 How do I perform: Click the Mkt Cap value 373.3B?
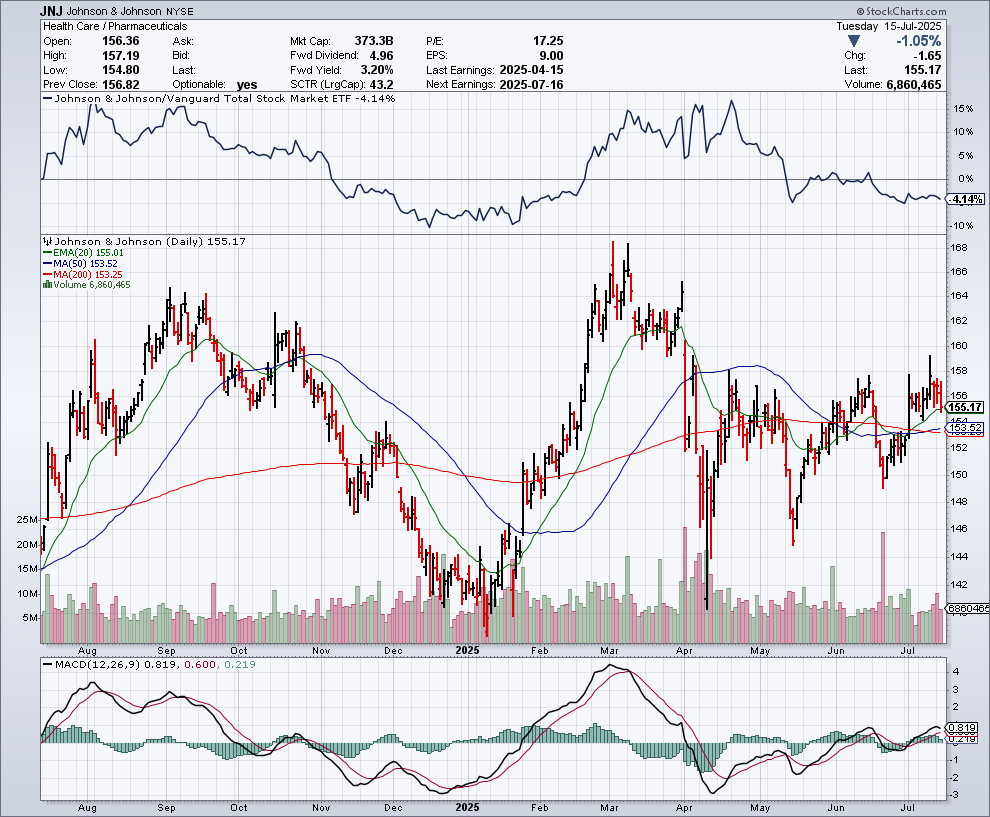click(x=374, y=41)
